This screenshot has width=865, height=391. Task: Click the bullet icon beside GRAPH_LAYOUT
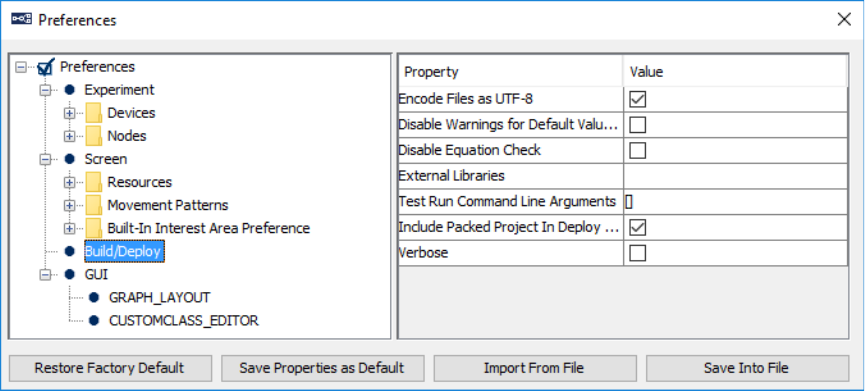tap(94, 297)
